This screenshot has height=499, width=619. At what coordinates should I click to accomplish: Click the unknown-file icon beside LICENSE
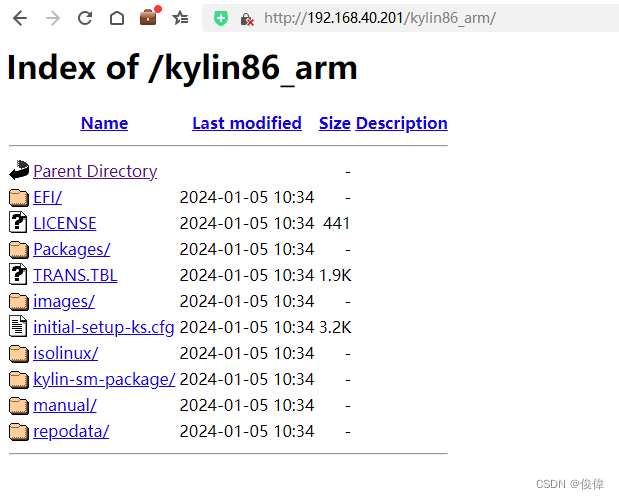(18, 222)
